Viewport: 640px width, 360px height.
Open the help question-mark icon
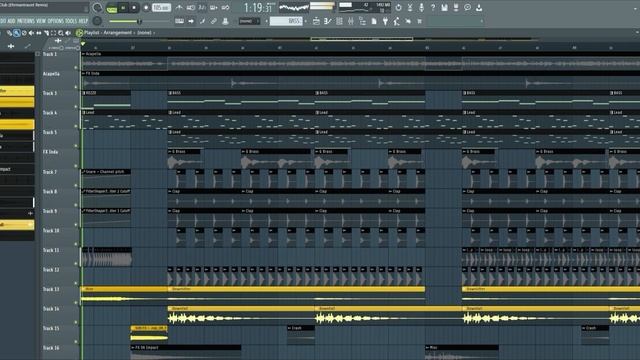click(433, 8)
